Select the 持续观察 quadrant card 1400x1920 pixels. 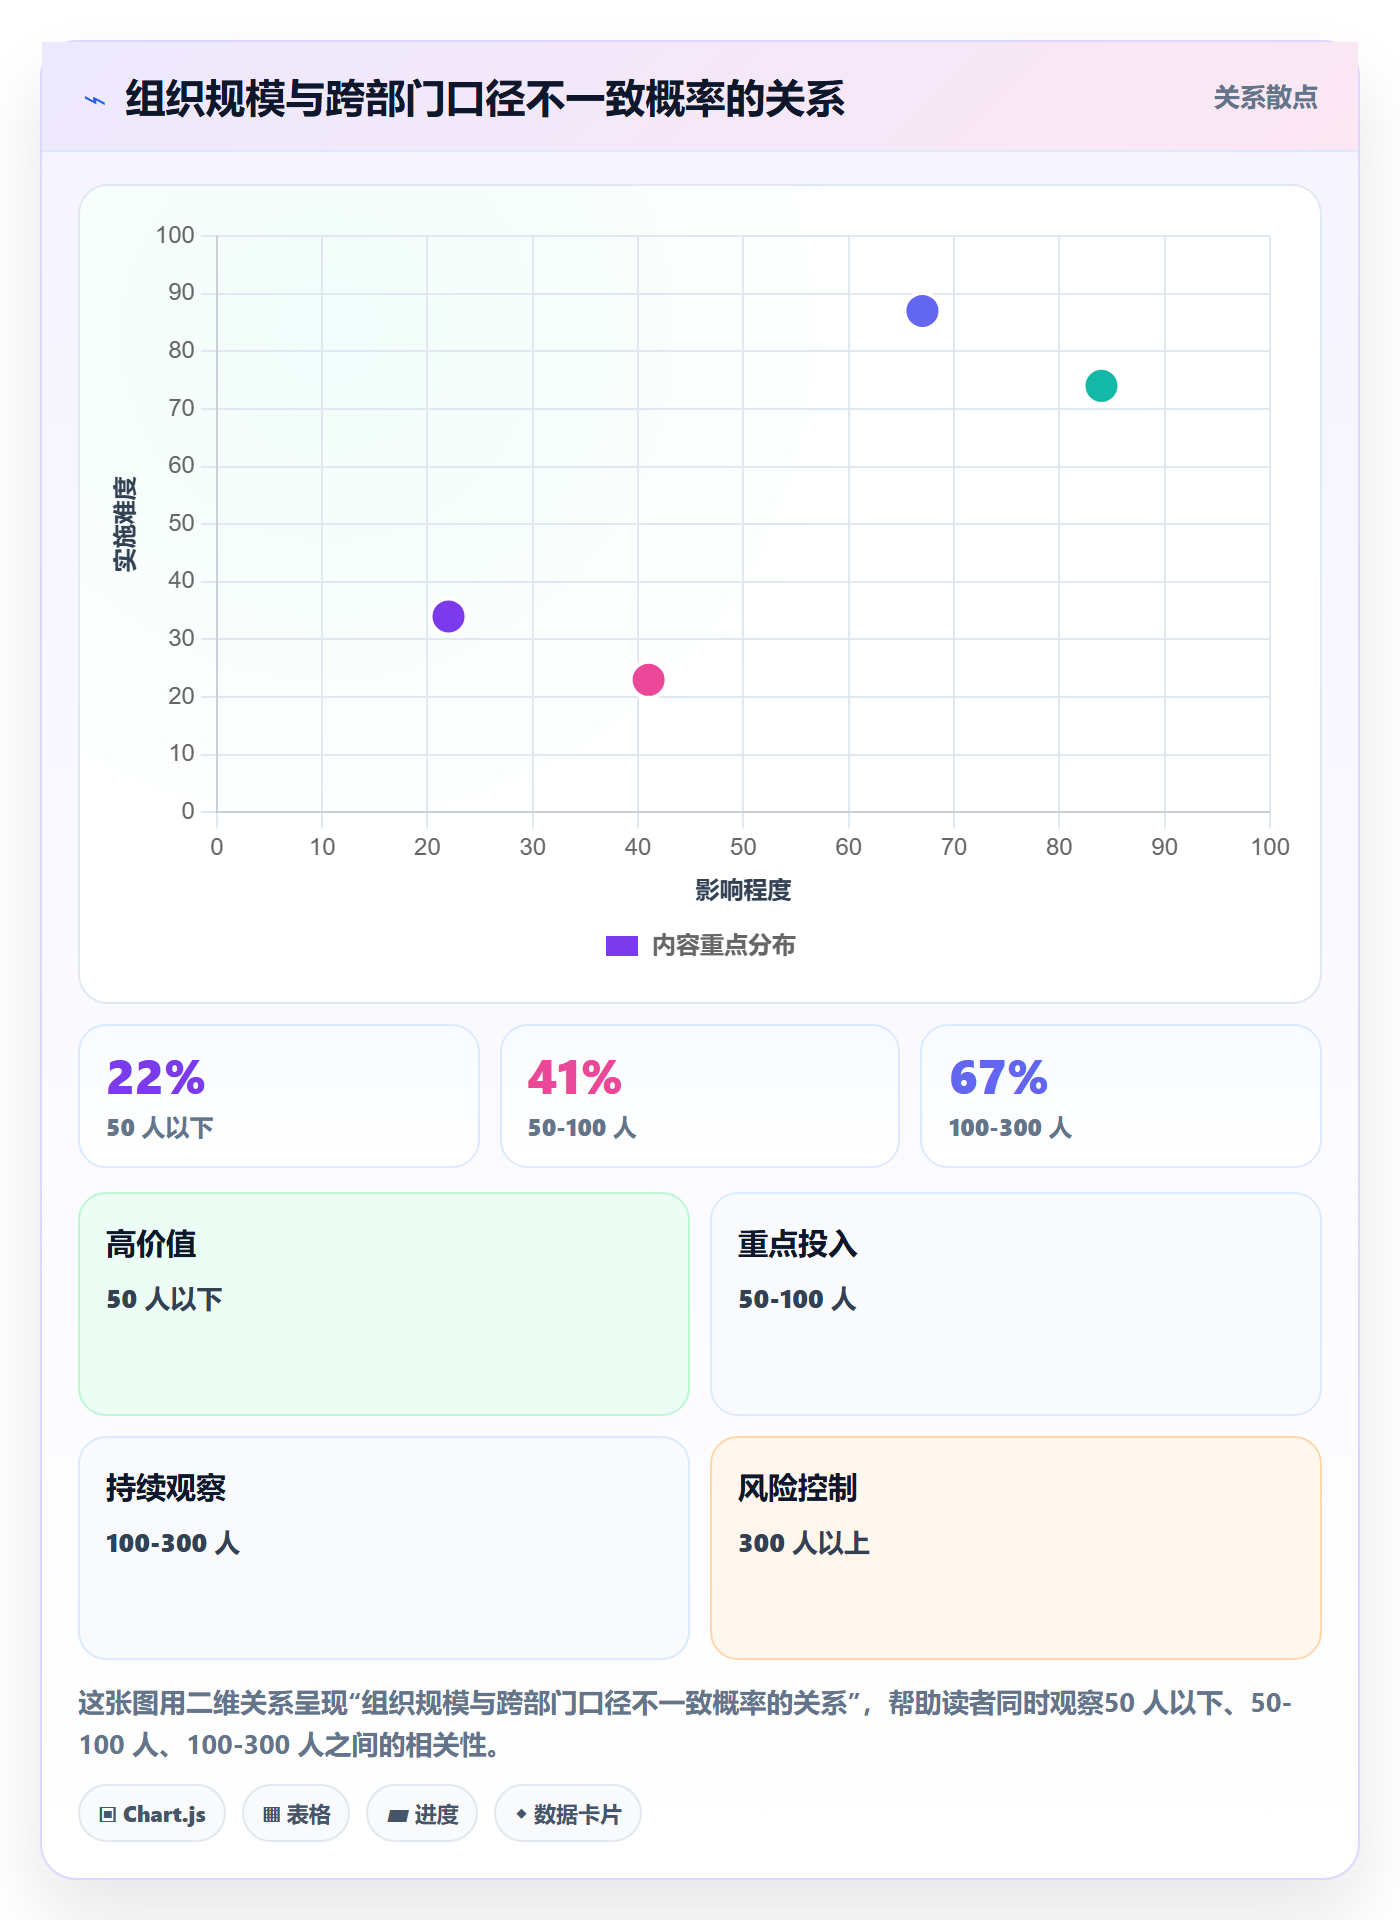pos(384,1548)
